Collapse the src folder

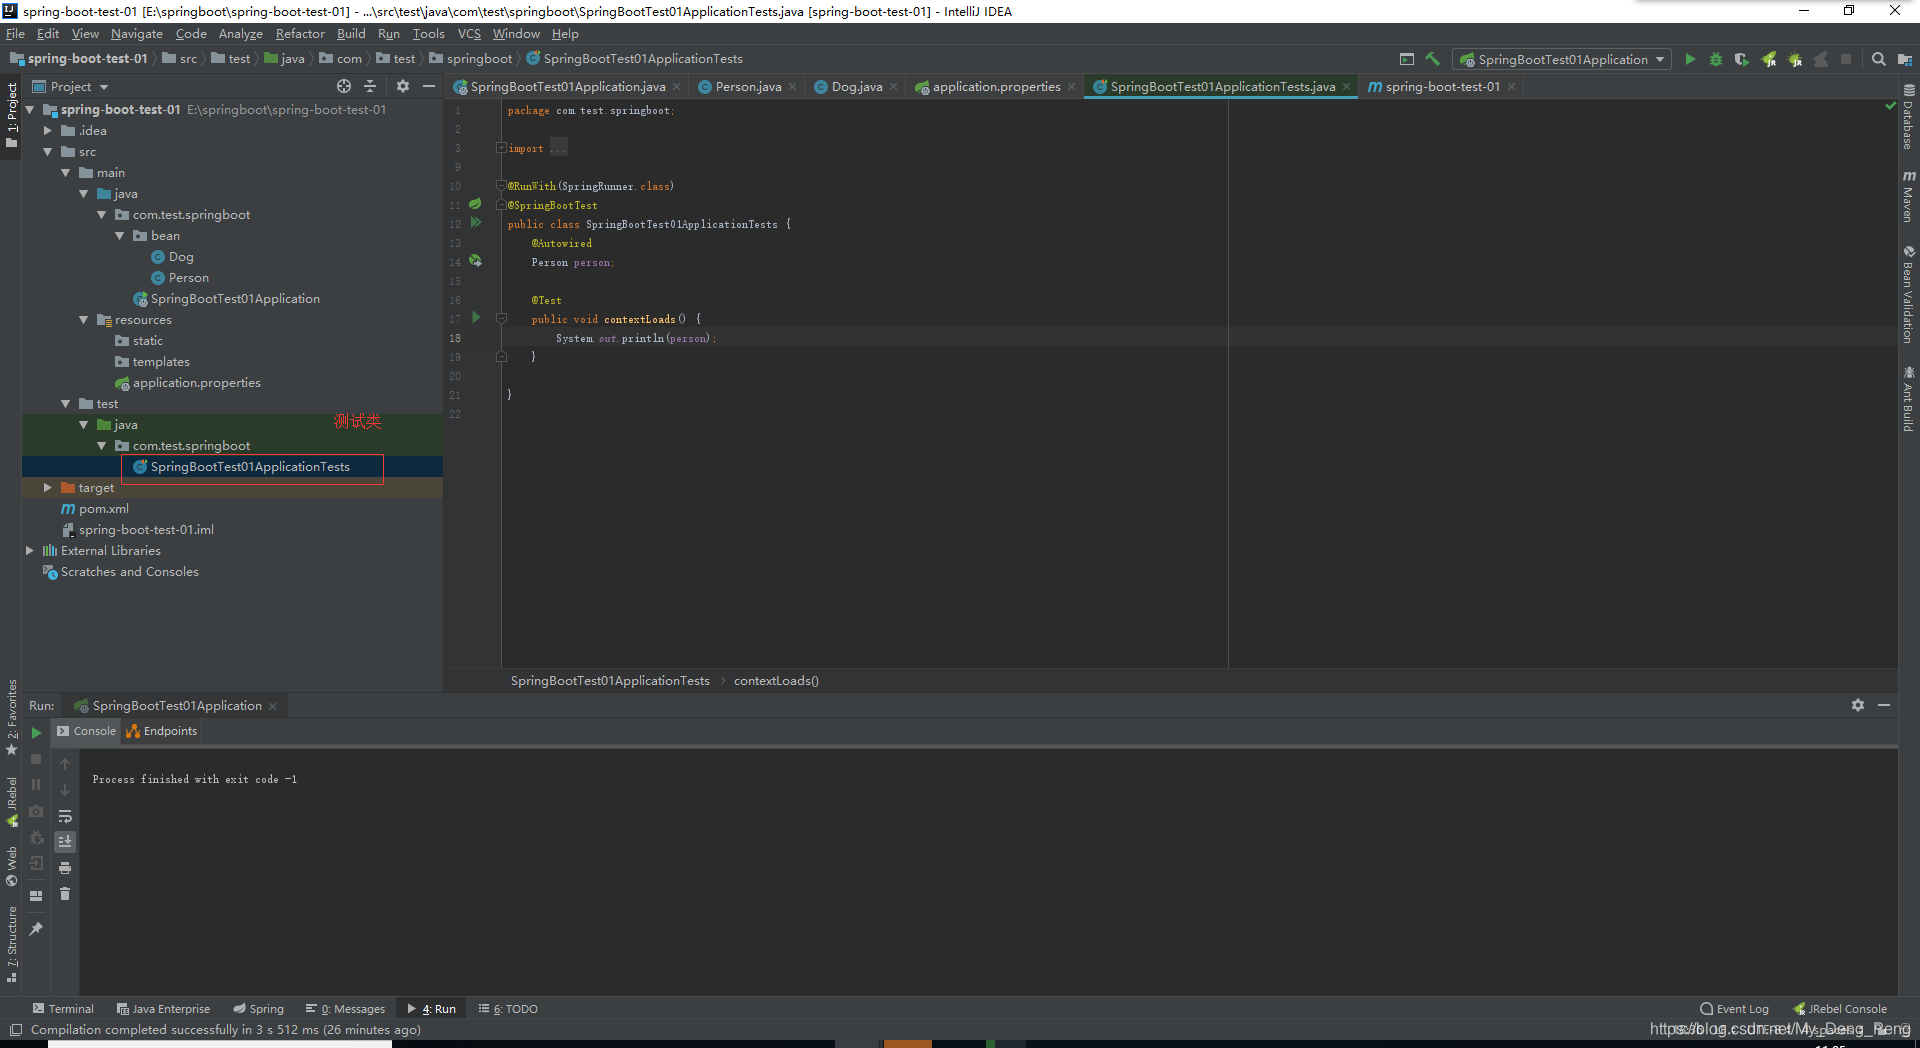(47, 152)
